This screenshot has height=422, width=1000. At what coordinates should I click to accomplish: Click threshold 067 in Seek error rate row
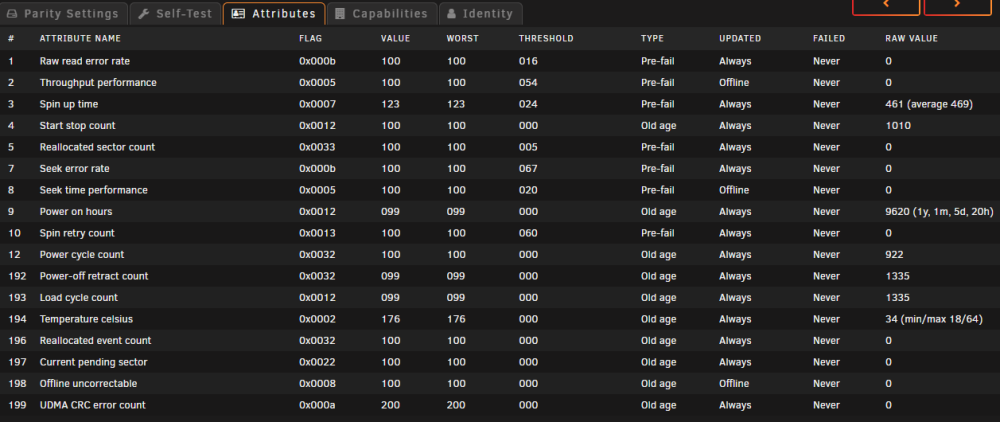click(528, 168)
